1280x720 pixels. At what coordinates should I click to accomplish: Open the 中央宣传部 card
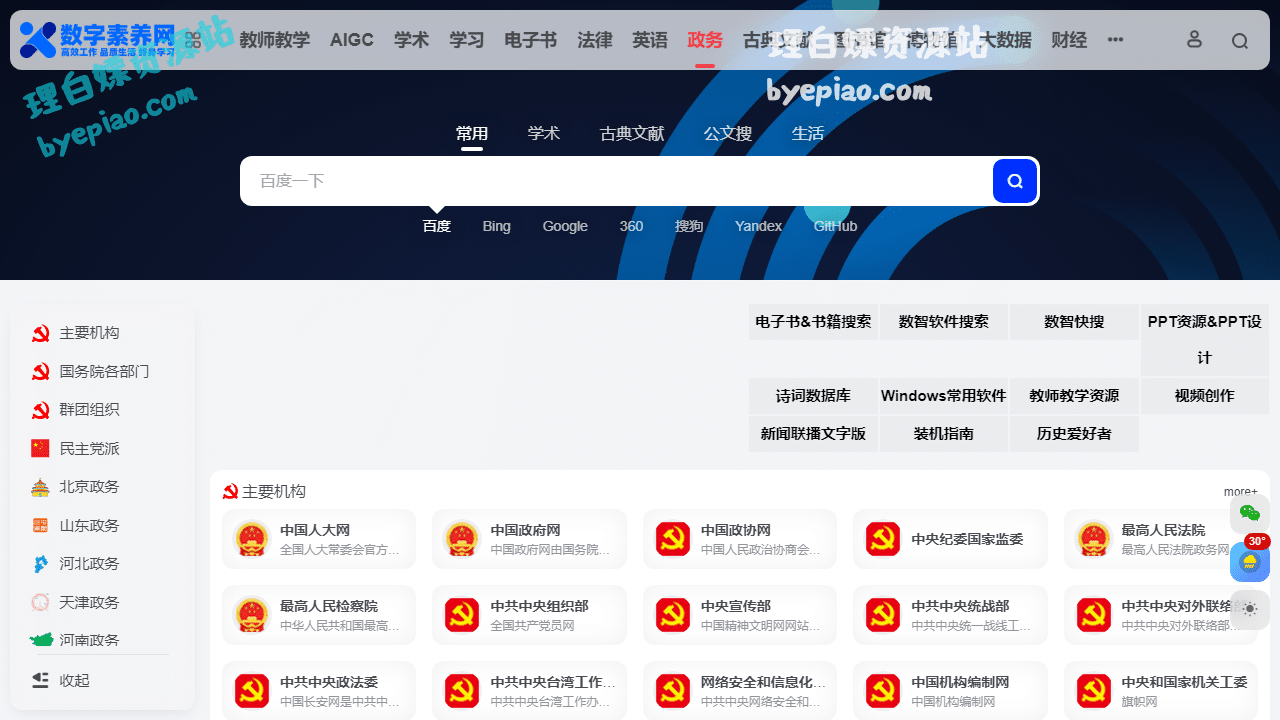(x=740, y=615)
